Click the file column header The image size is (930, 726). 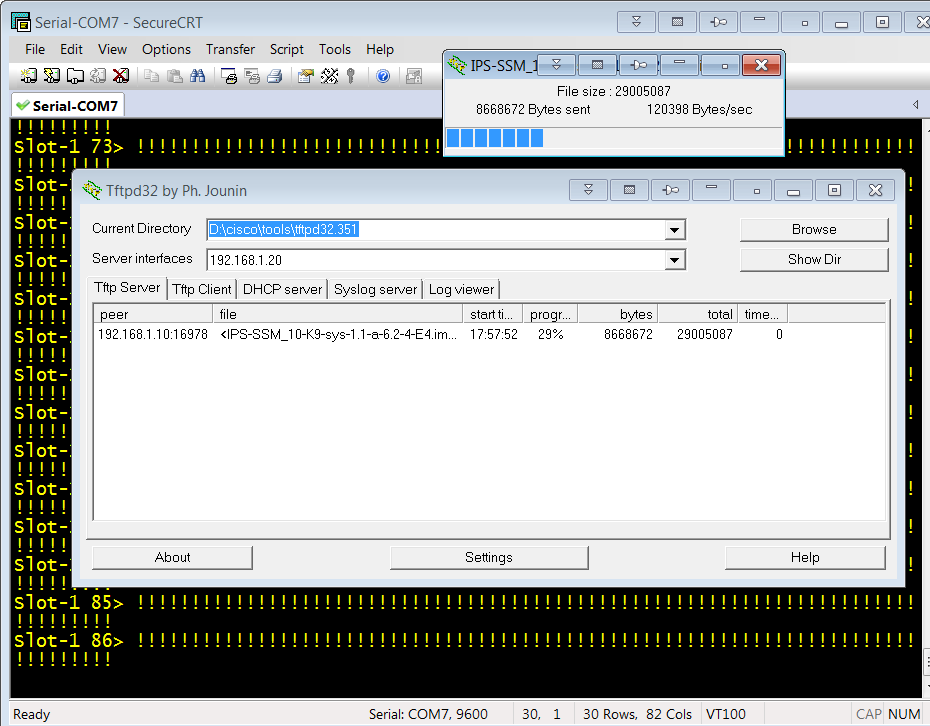337,314
